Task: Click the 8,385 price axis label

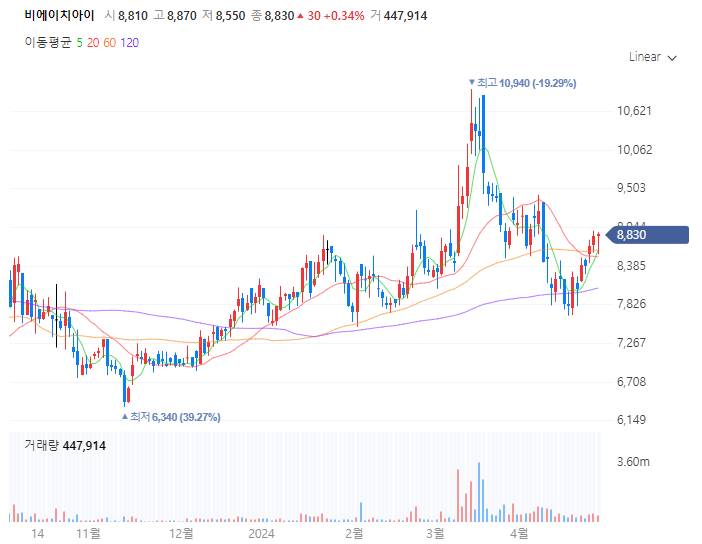Action: 632,266
